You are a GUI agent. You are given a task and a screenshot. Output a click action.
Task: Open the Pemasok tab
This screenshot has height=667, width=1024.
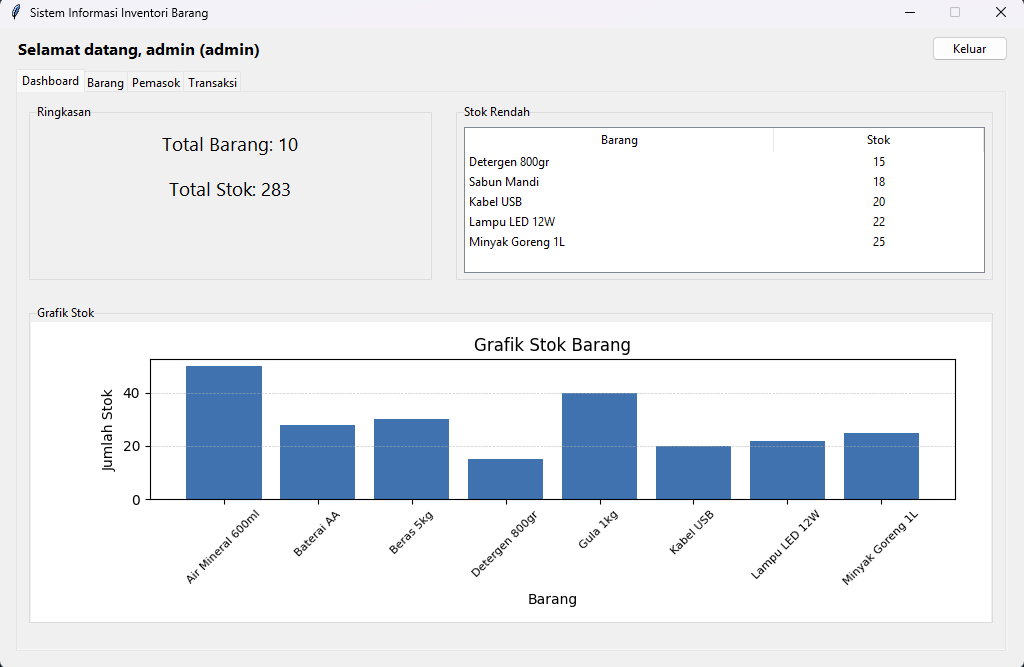pos(156,83)
